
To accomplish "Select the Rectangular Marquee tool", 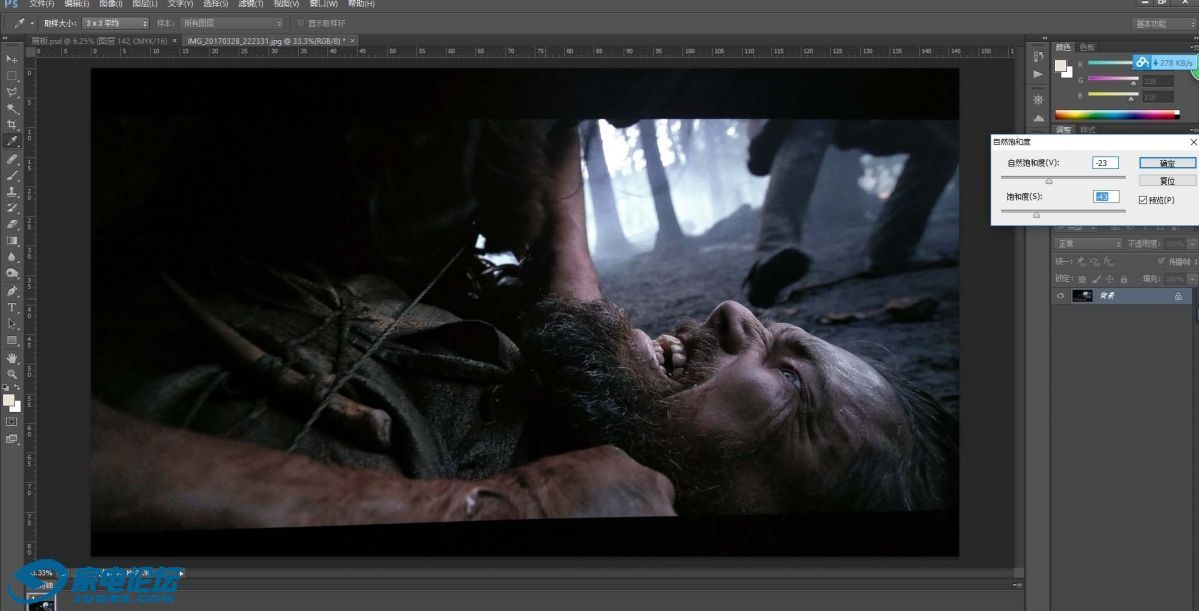I will point(12,76).
